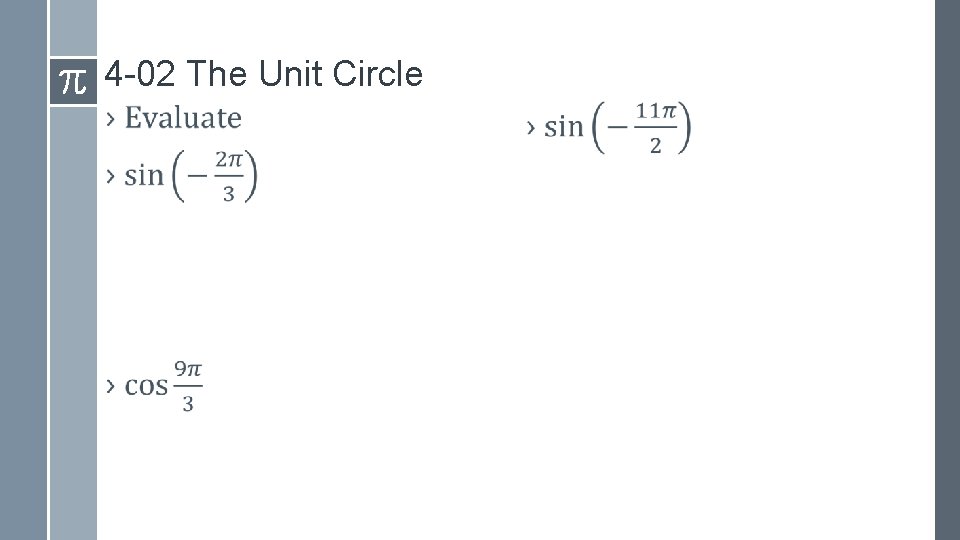
Task: Click the 2π/3 fraction
Action: [x=228, y=176]
